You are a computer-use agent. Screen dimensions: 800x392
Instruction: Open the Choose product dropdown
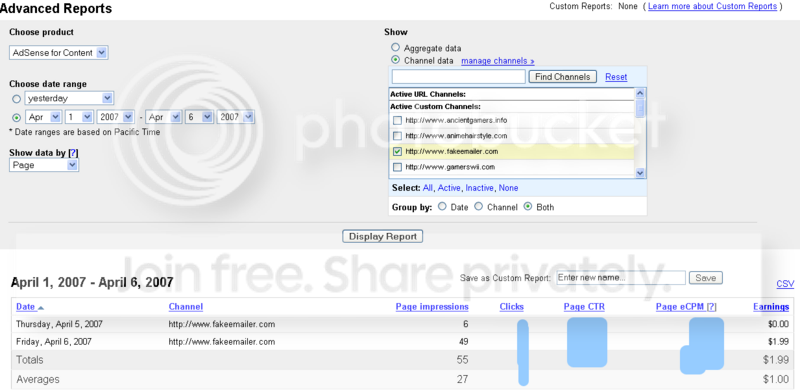pos(59,53)
